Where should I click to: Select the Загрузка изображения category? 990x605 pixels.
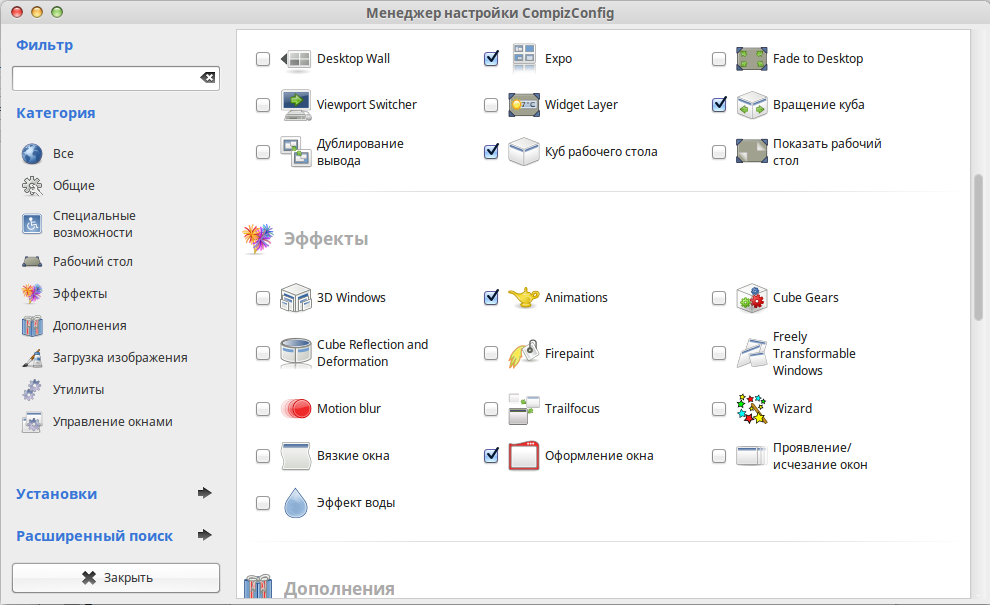[119, 358]
